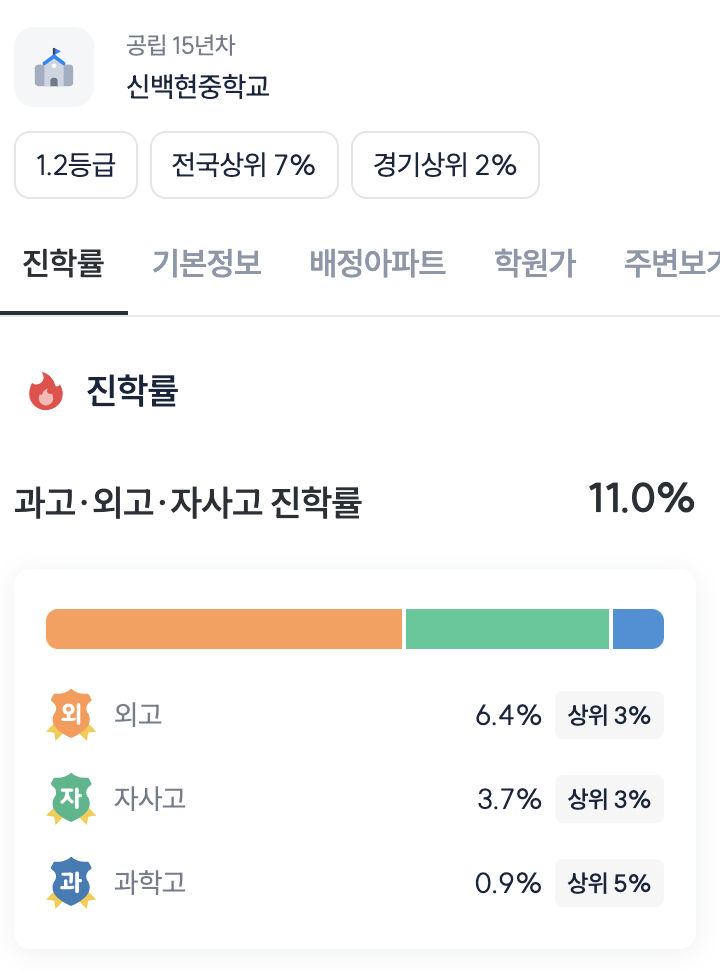Open the 진학률 tab
The height and width of the screenshot is (972, 720).
[64, 264]
